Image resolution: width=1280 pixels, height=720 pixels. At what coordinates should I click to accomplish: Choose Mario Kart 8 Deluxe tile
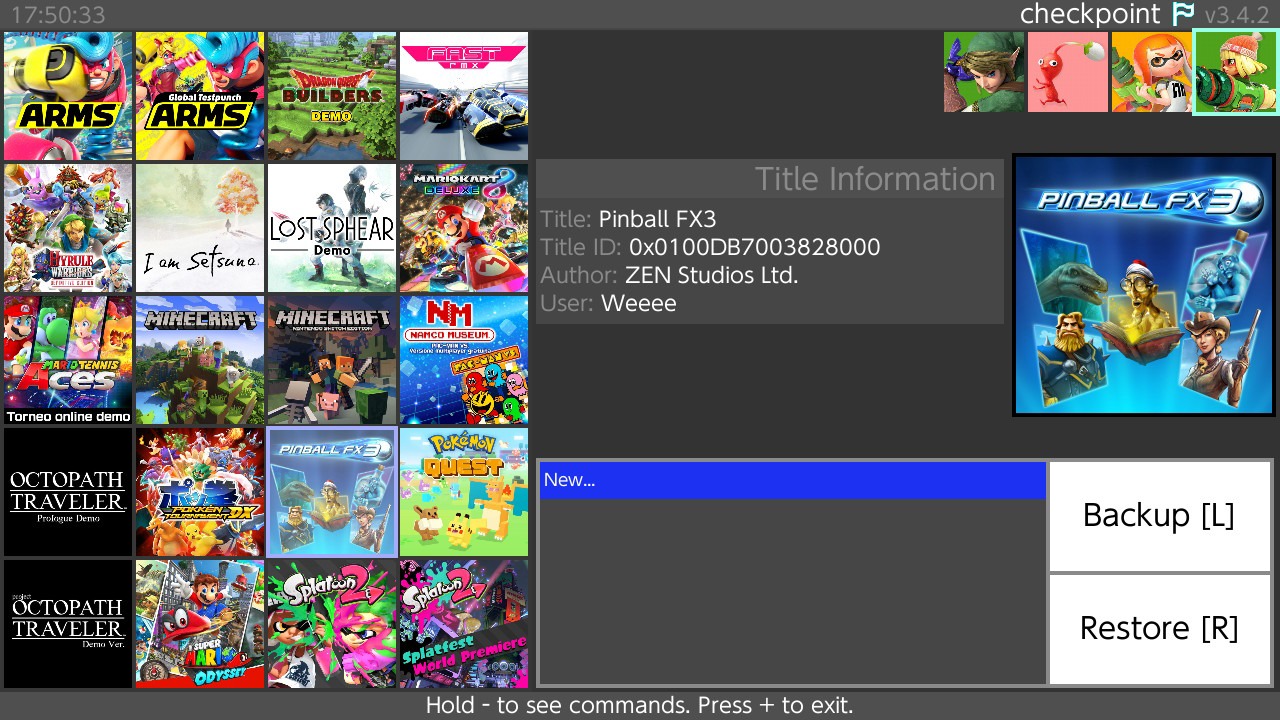pos(464,228)
